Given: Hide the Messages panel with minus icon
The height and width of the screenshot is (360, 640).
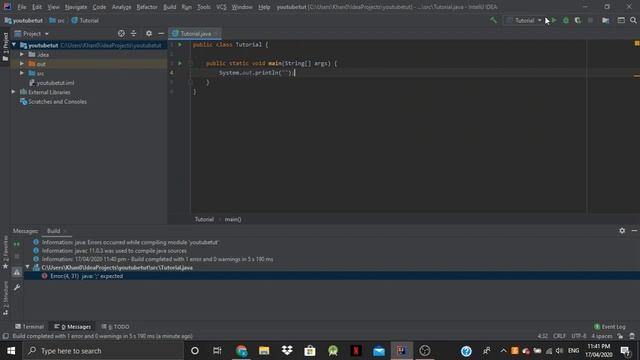Looking at the screenshot, I should click(634, 231).
